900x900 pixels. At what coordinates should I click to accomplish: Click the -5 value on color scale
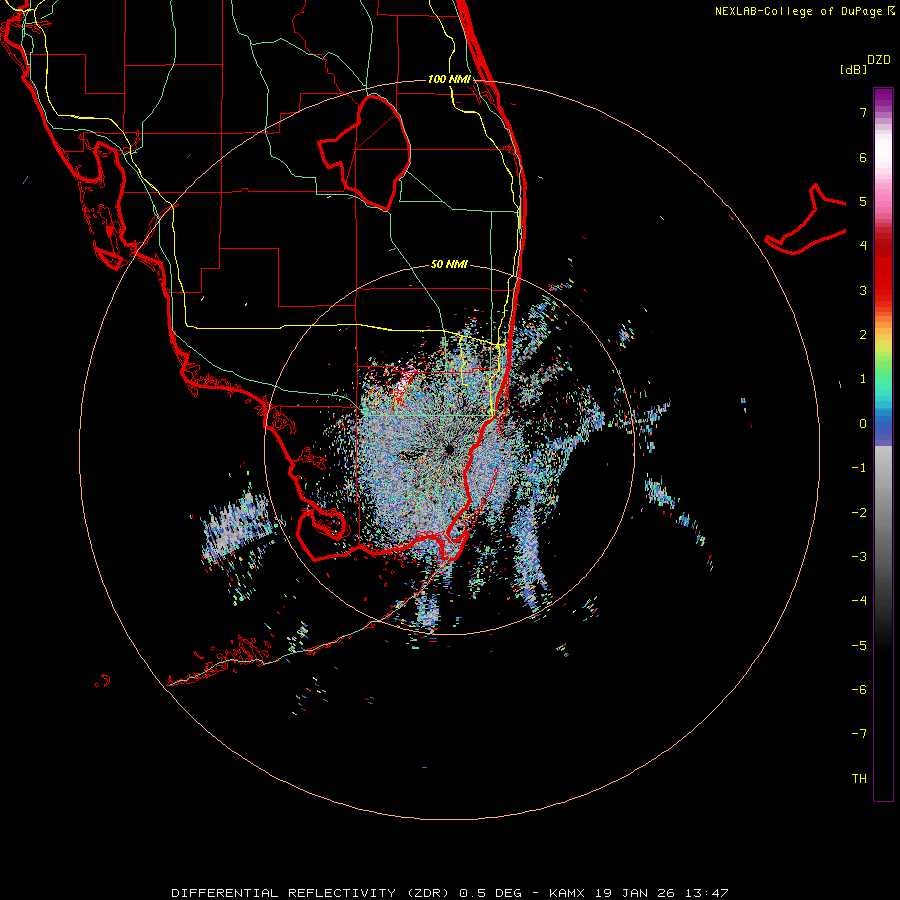[x=859, y=646]
